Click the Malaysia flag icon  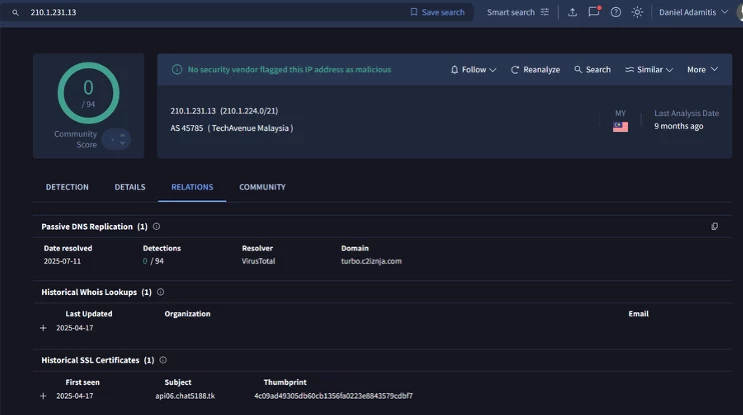pyautogui.click(x=620, y=127)
